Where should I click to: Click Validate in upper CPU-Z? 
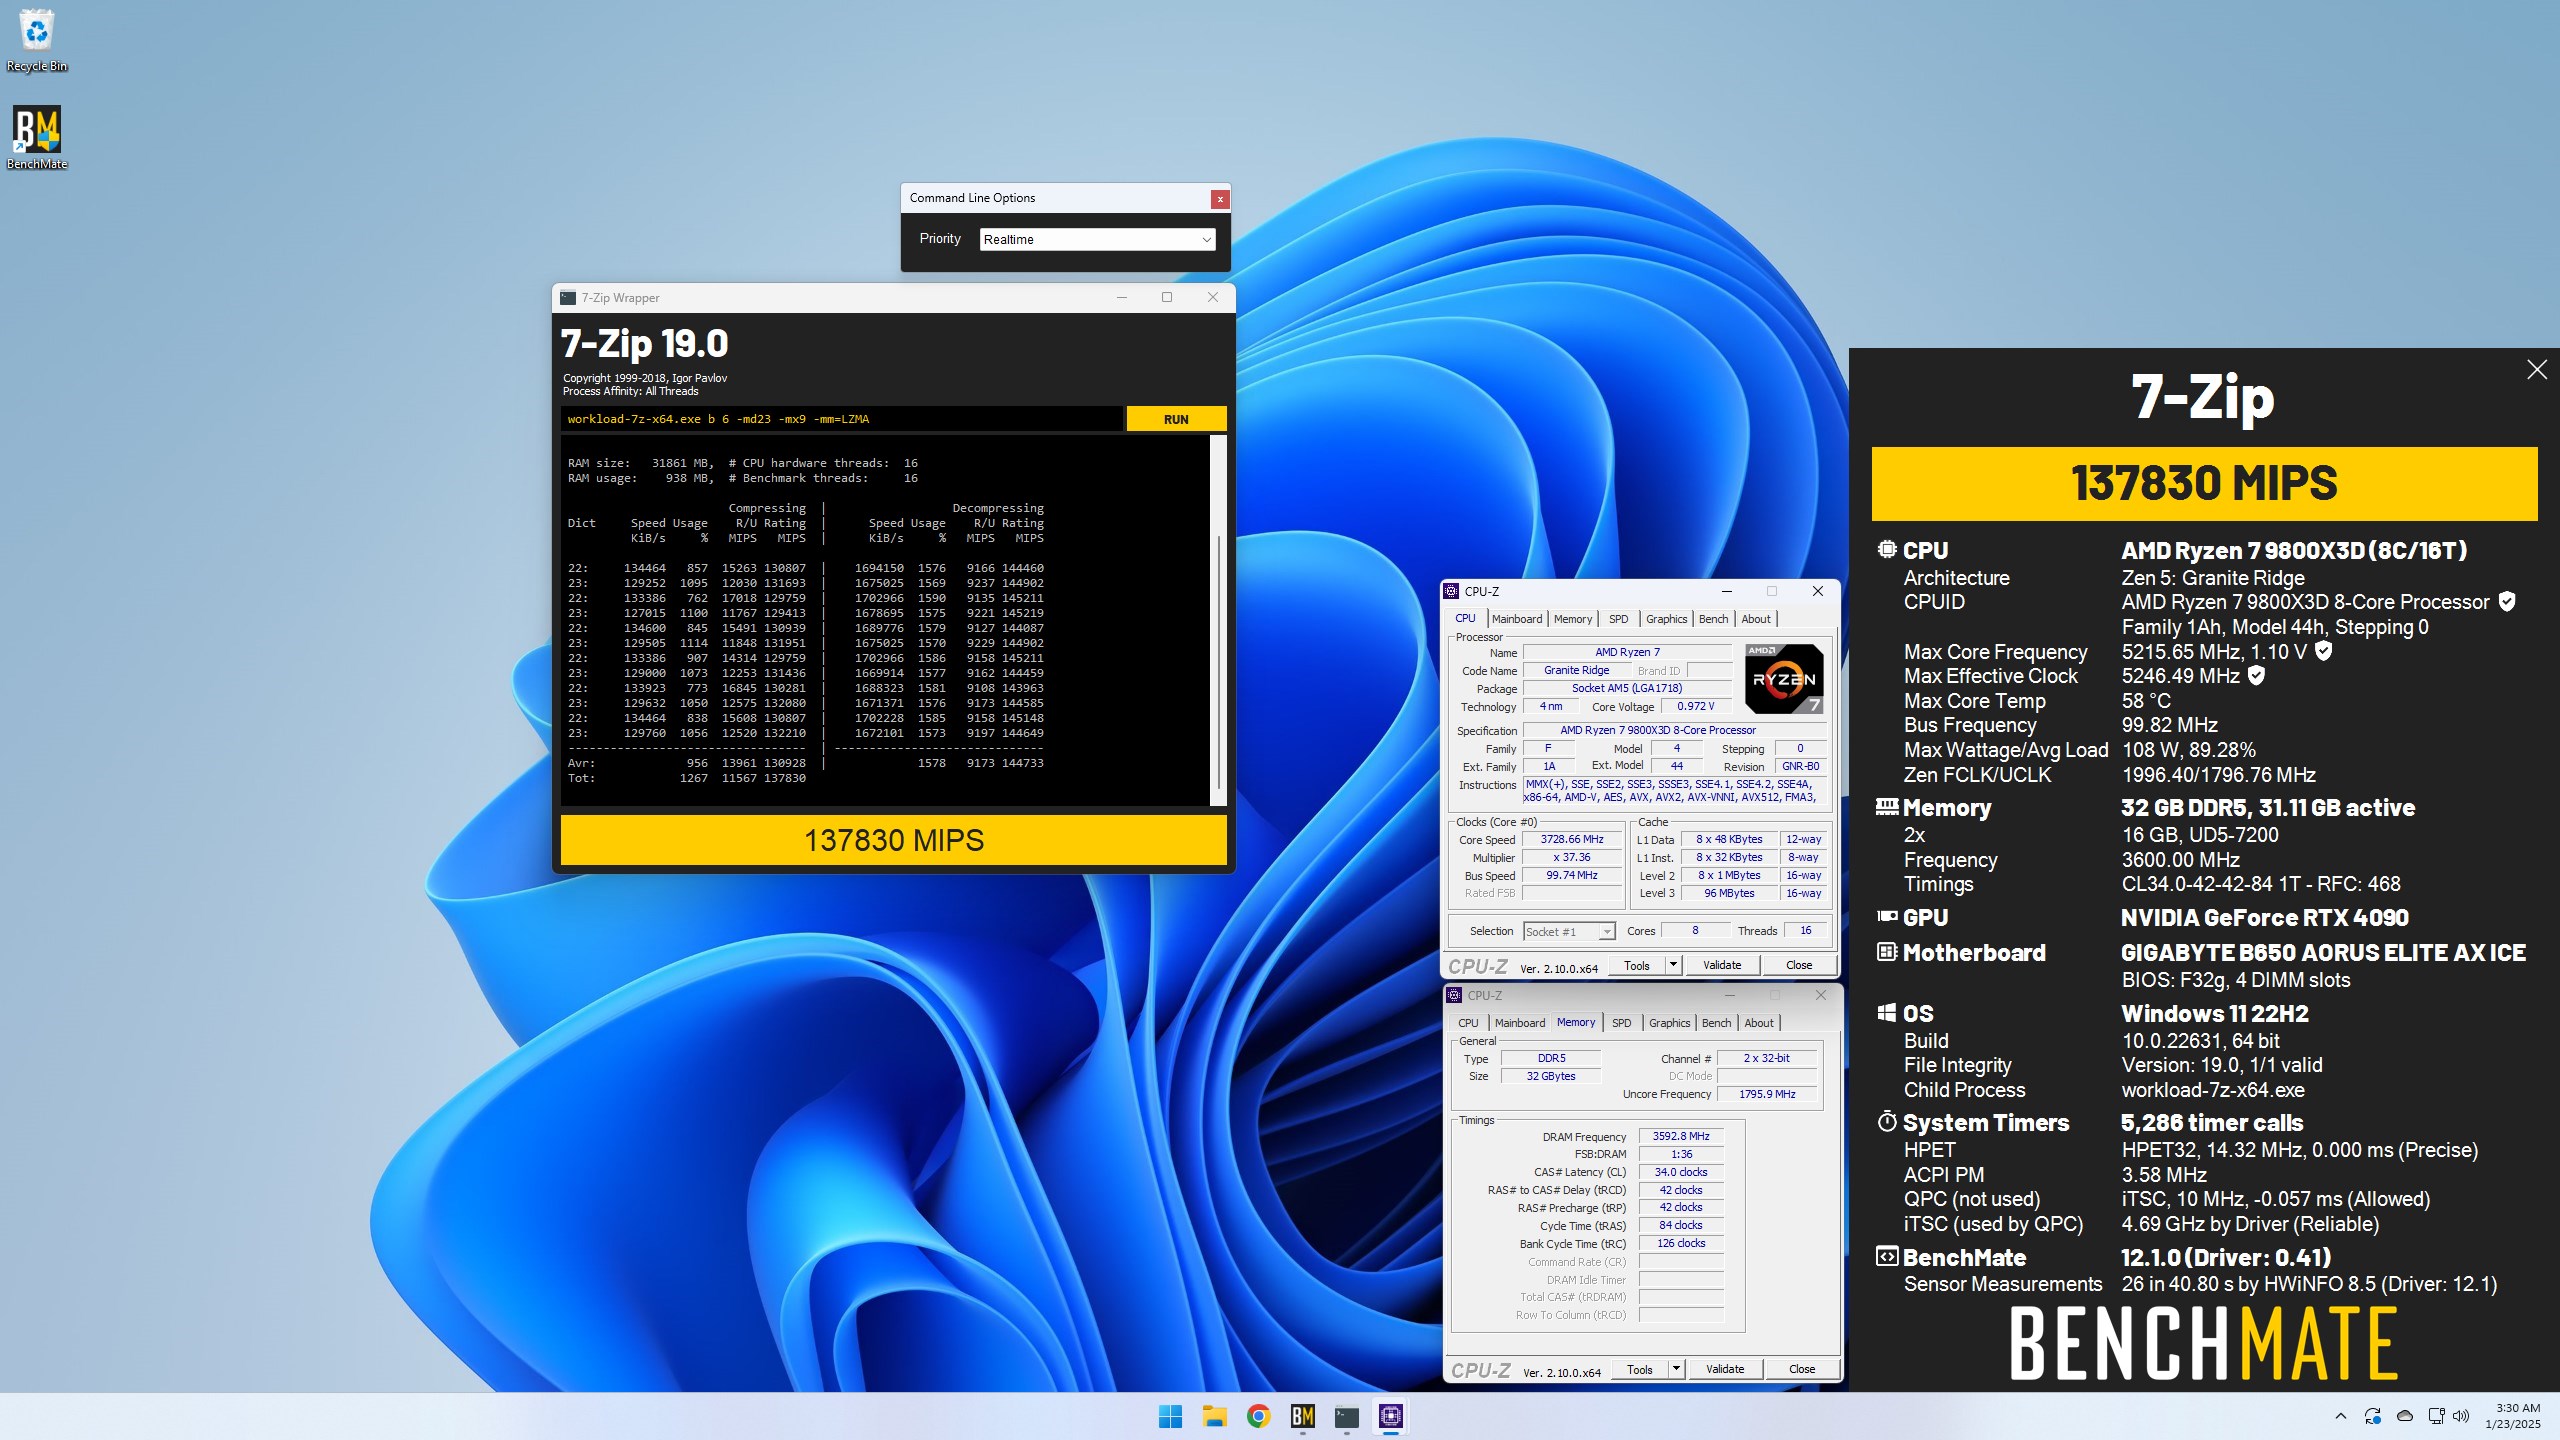coord(1721,965)
